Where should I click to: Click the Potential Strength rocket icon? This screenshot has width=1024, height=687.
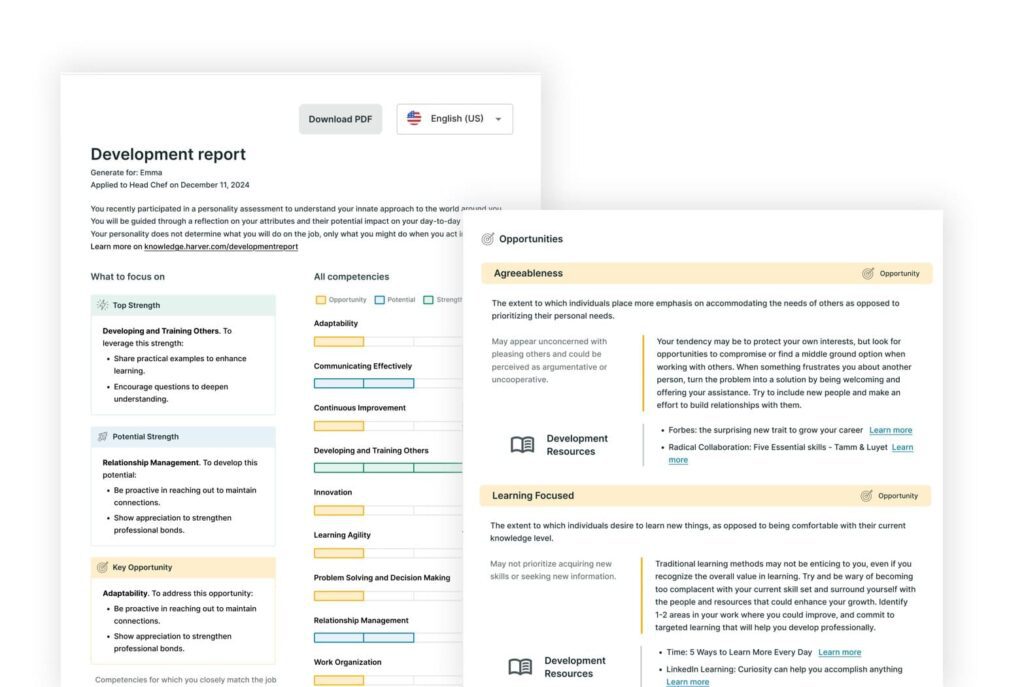tap(102, 436)
